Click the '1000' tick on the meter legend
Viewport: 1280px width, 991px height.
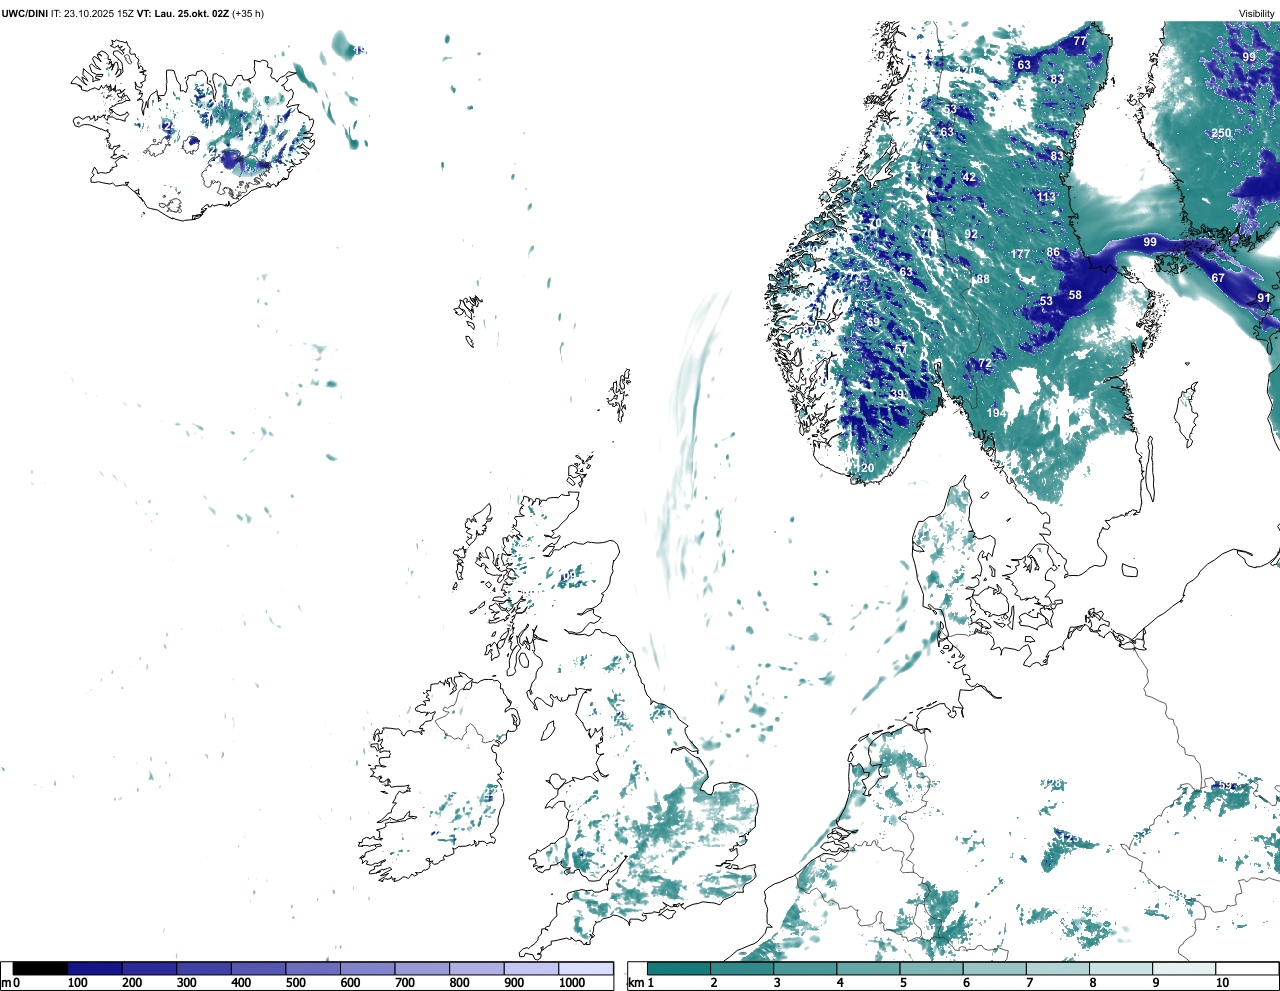572,983
